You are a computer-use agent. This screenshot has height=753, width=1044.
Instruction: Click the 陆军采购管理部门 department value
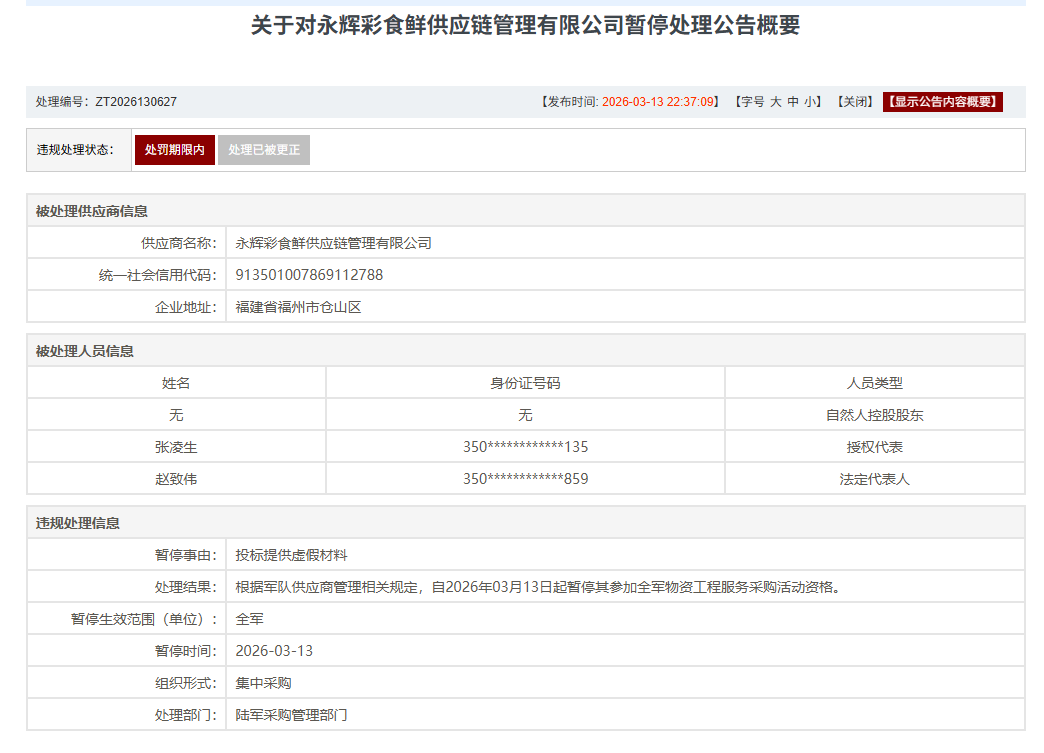coord(291,715)
